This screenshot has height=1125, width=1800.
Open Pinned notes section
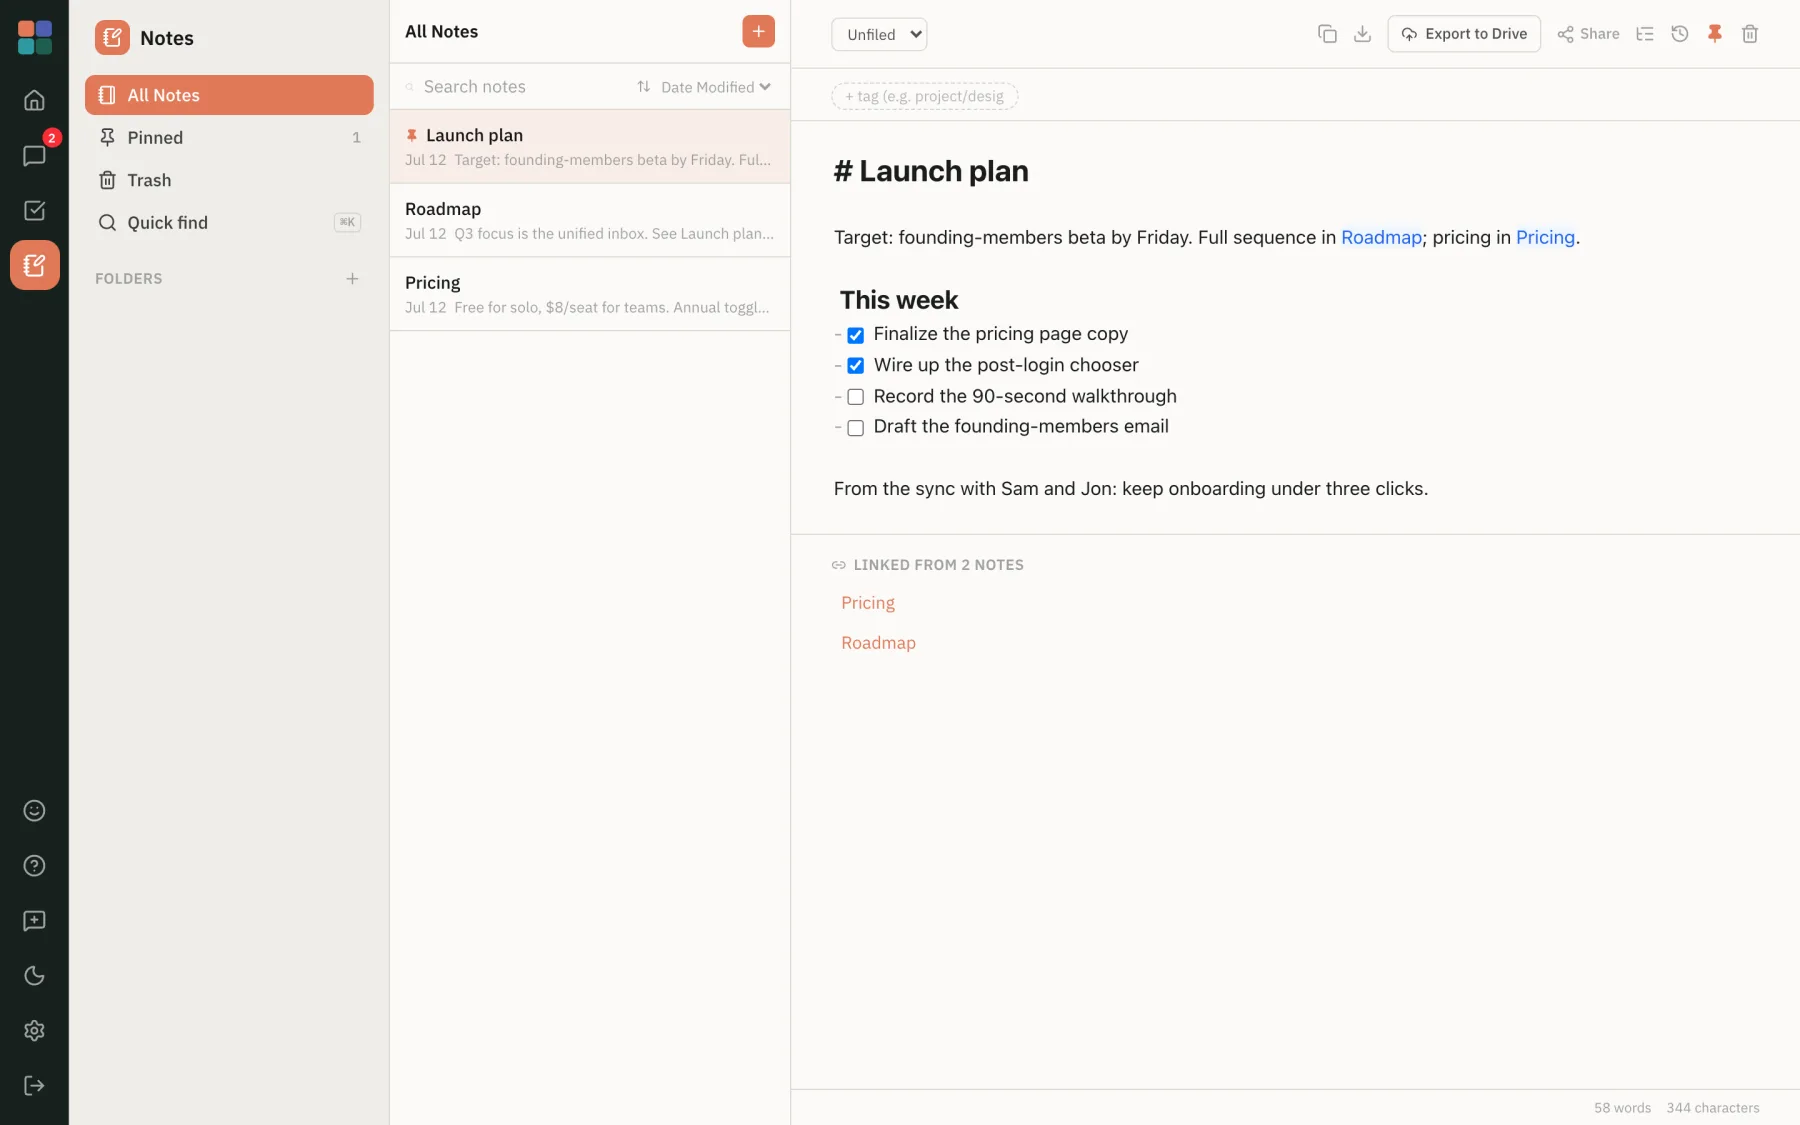[x=229, y=138]
